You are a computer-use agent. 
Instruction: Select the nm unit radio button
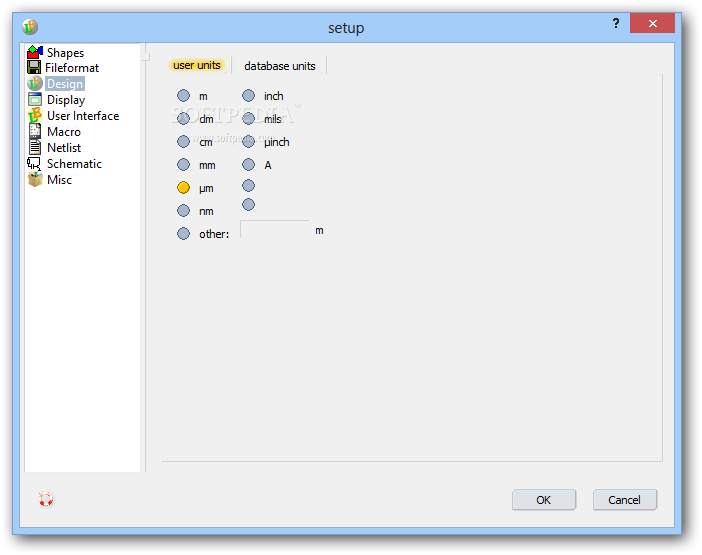pos(183,210)
